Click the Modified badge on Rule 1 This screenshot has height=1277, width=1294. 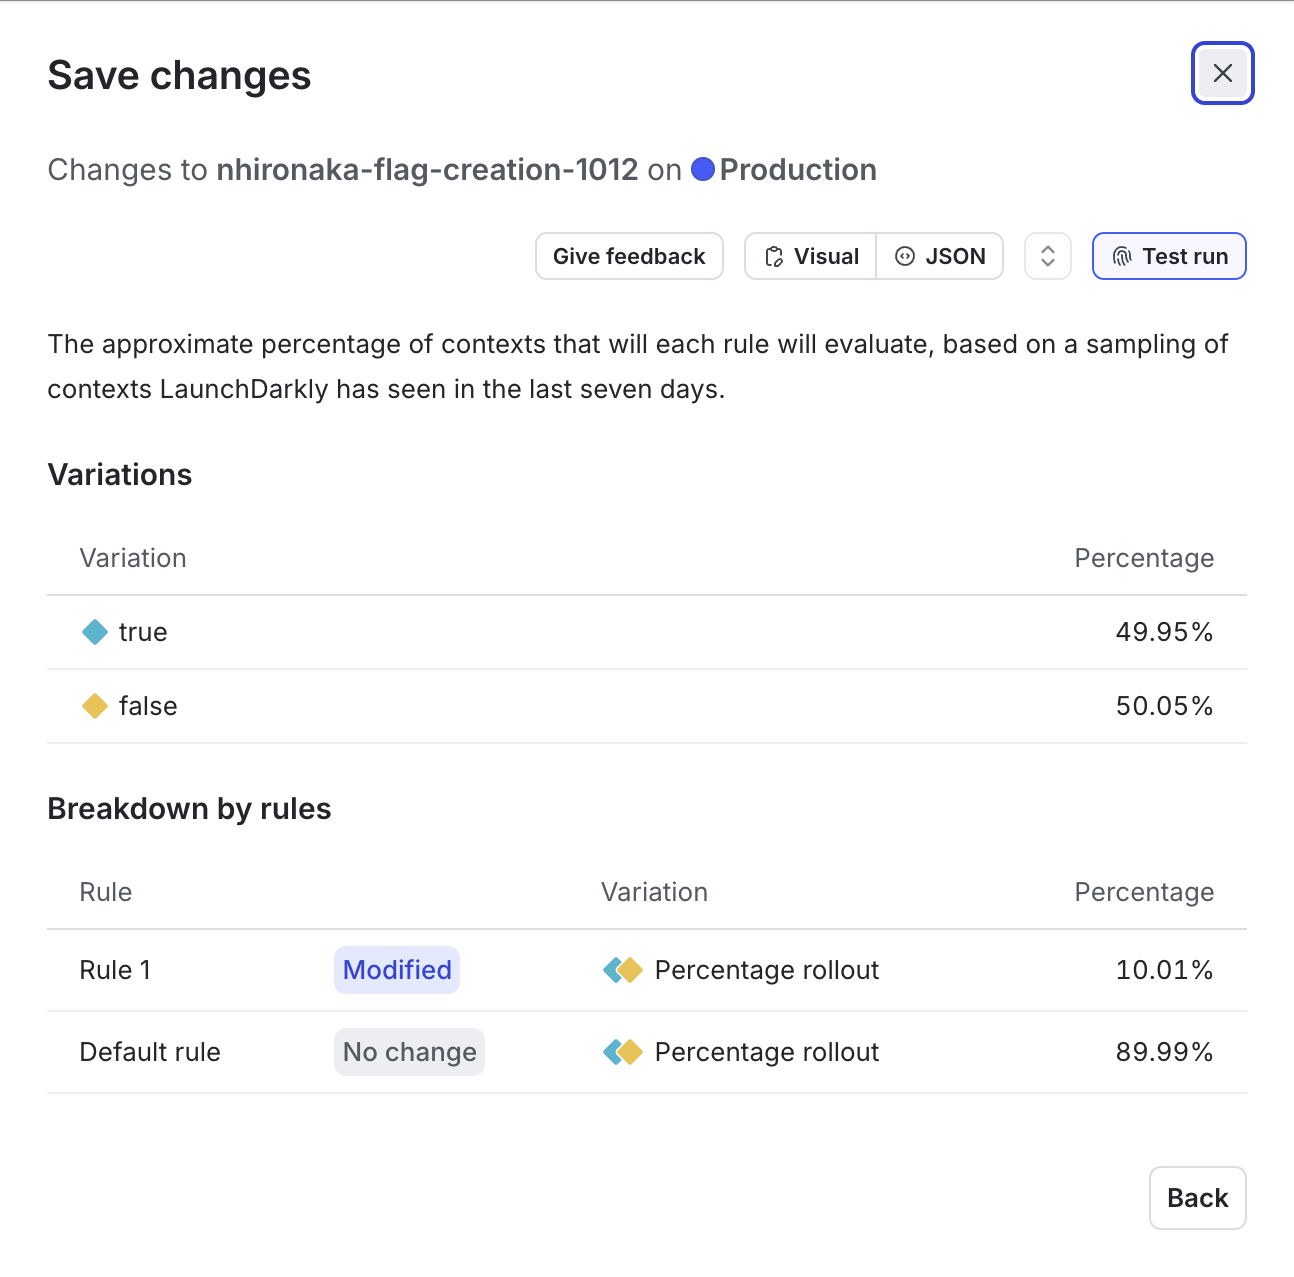396,969
